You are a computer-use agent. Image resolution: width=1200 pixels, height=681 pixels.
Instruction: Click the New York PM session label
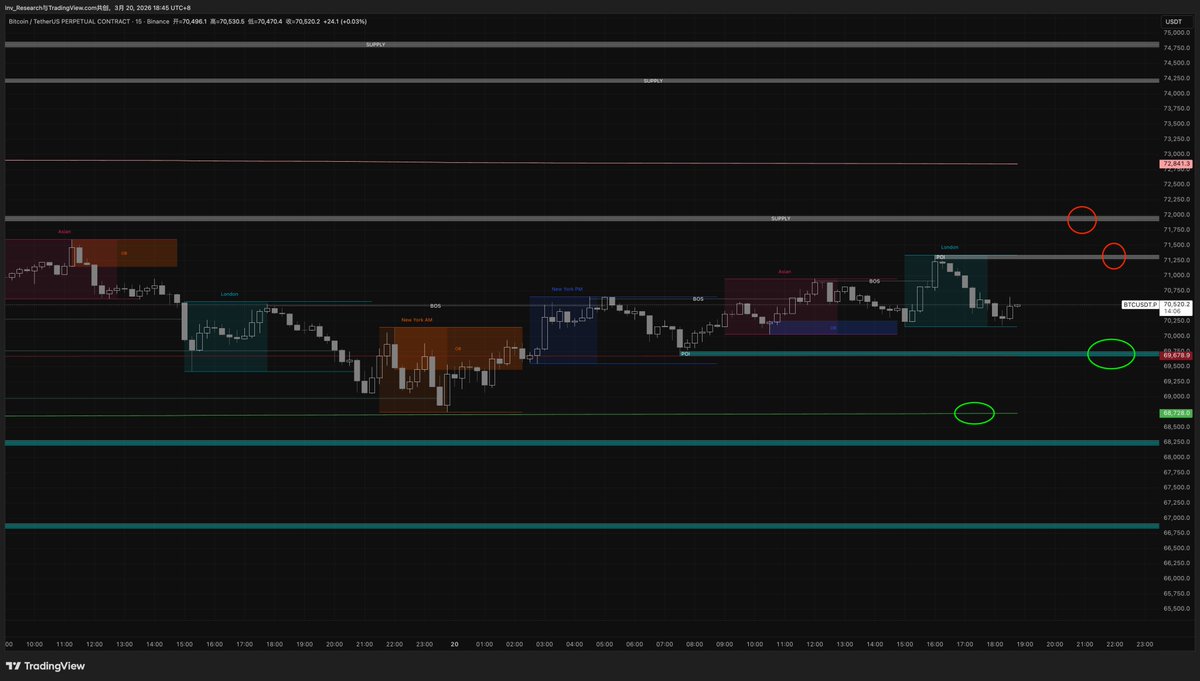tap(567, 289)
